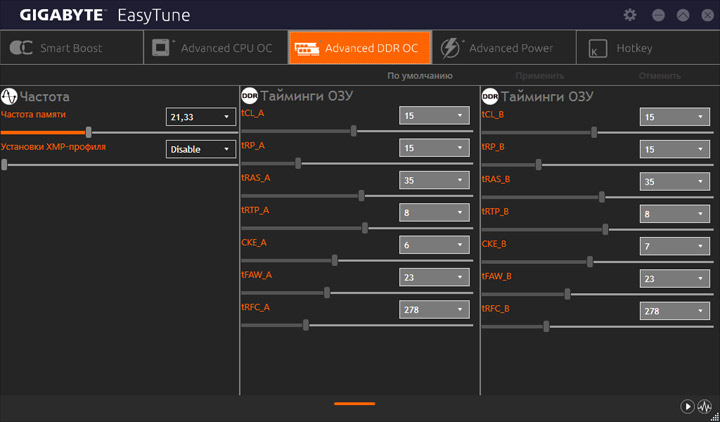
Task: Click the tRAS_B slider handle
Action: 602,197
